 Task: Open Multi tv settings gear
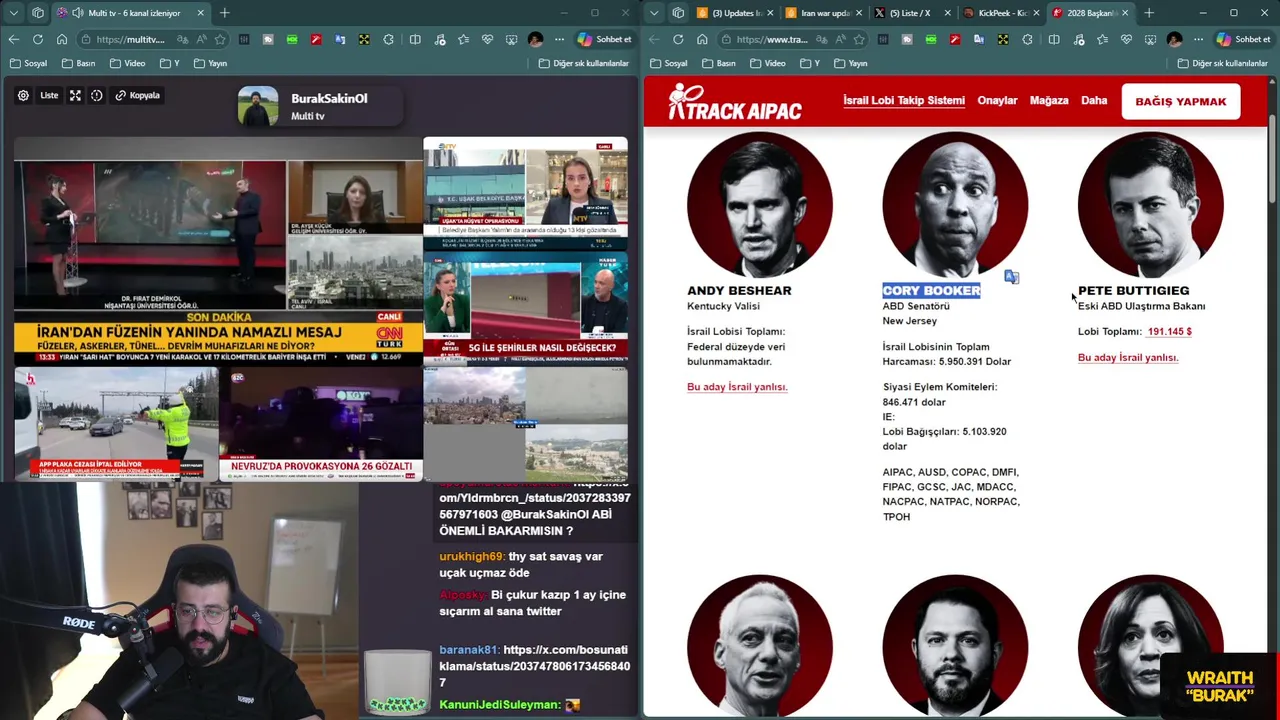point(23,95)
